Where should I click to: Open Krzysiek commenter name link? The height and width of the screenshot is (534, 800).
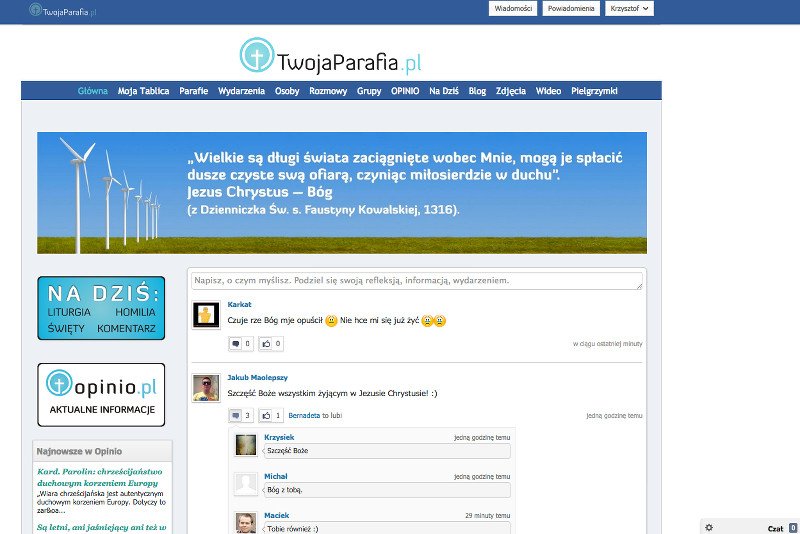279,437
